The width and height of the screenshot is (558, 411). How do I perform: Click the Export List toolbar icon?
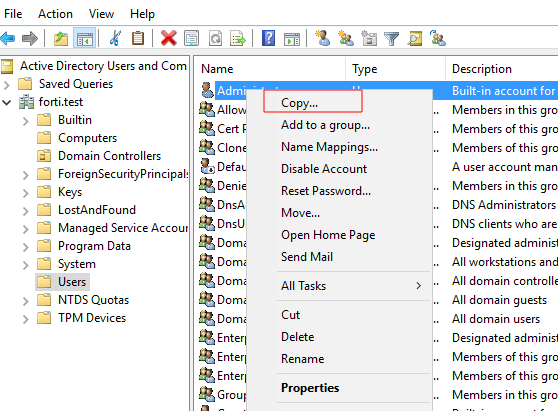238,38
